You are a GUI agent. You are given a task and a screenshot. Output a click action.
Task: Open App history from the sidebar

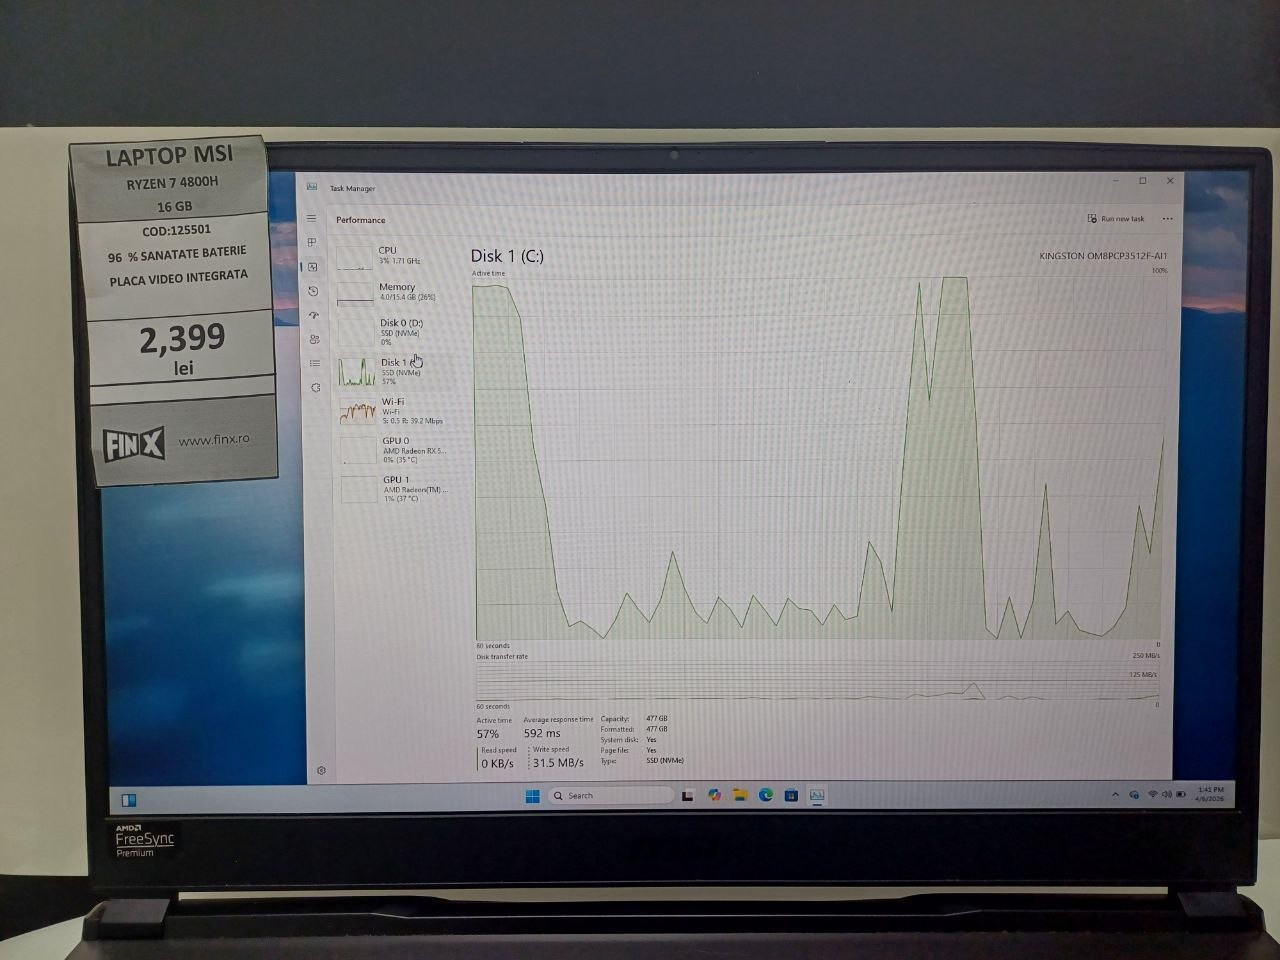pos(313,291)
